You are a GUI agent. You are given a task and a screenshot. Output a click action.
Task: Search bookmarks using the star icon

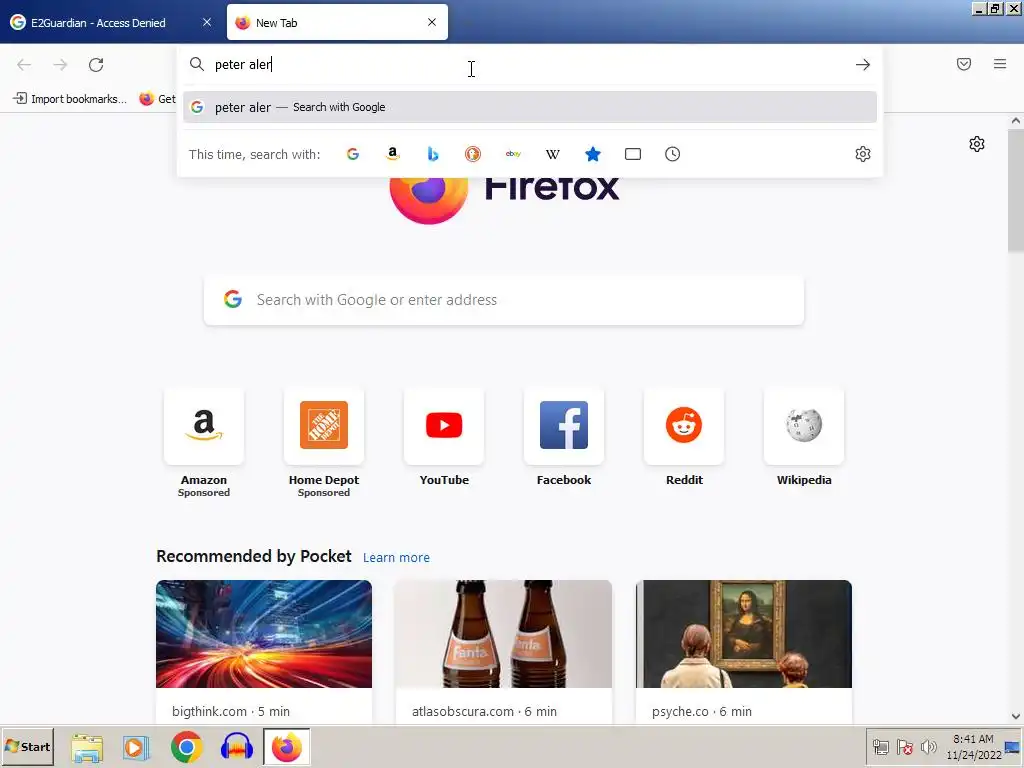[592, 154]
